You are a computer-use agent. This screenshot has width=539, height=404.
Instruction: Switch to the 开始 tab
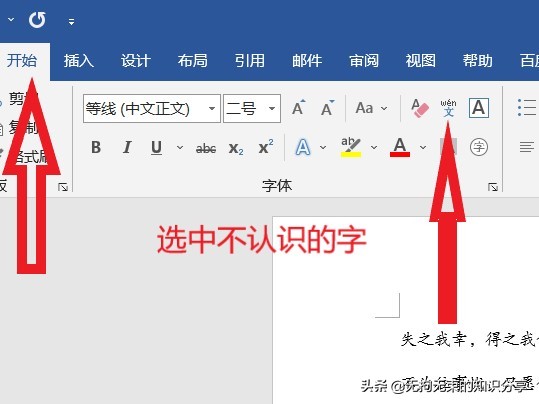click(x=22, y=61)
